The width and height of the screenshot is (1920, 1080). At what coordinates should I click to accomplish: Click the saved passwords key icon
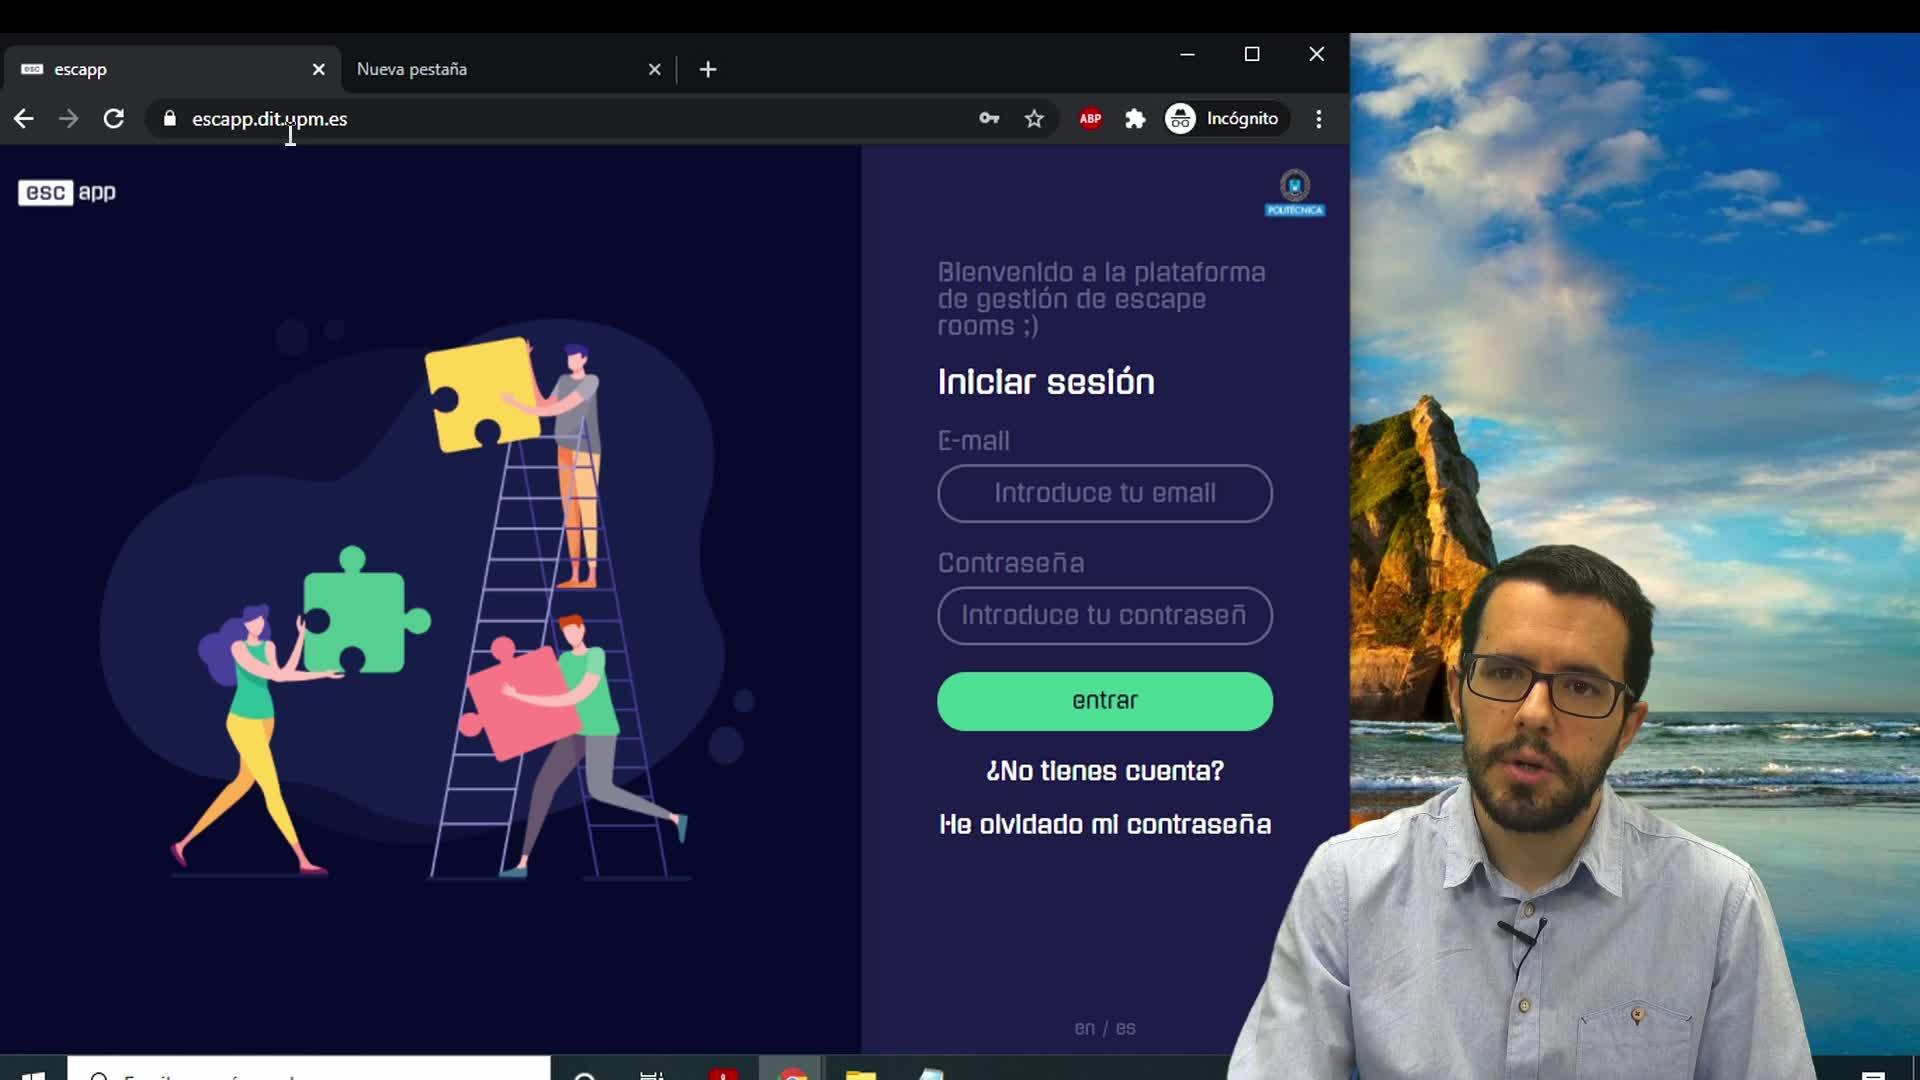pos(989,119)
